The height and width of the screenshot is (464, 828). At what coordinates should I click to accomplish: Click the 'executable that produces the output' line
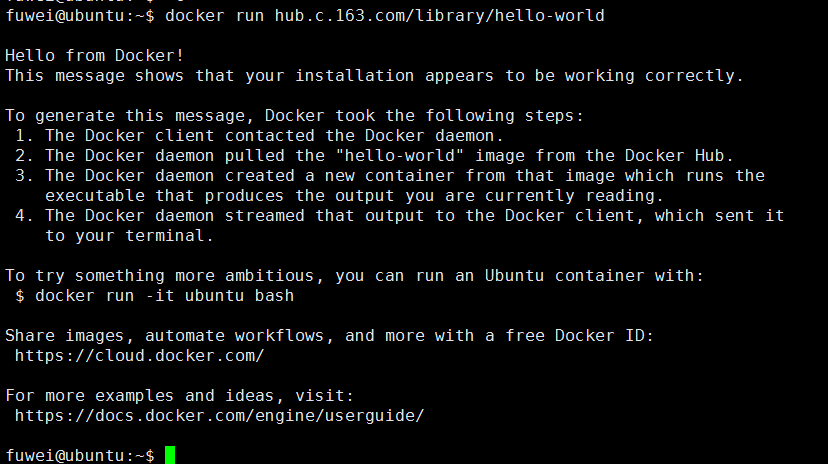coord(354,196)
